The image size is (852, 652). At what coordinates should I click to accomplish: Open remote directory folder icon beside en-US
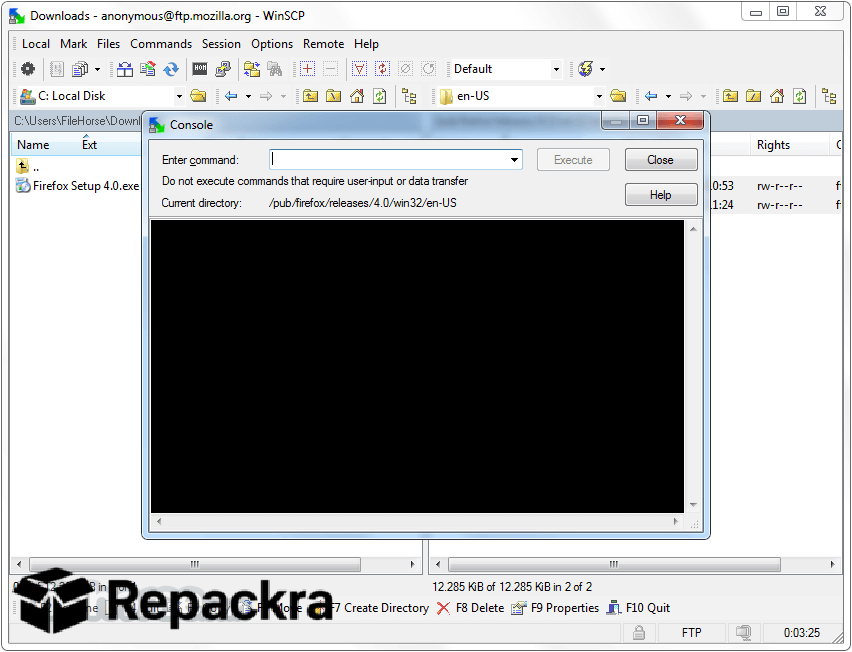point(618,96)
